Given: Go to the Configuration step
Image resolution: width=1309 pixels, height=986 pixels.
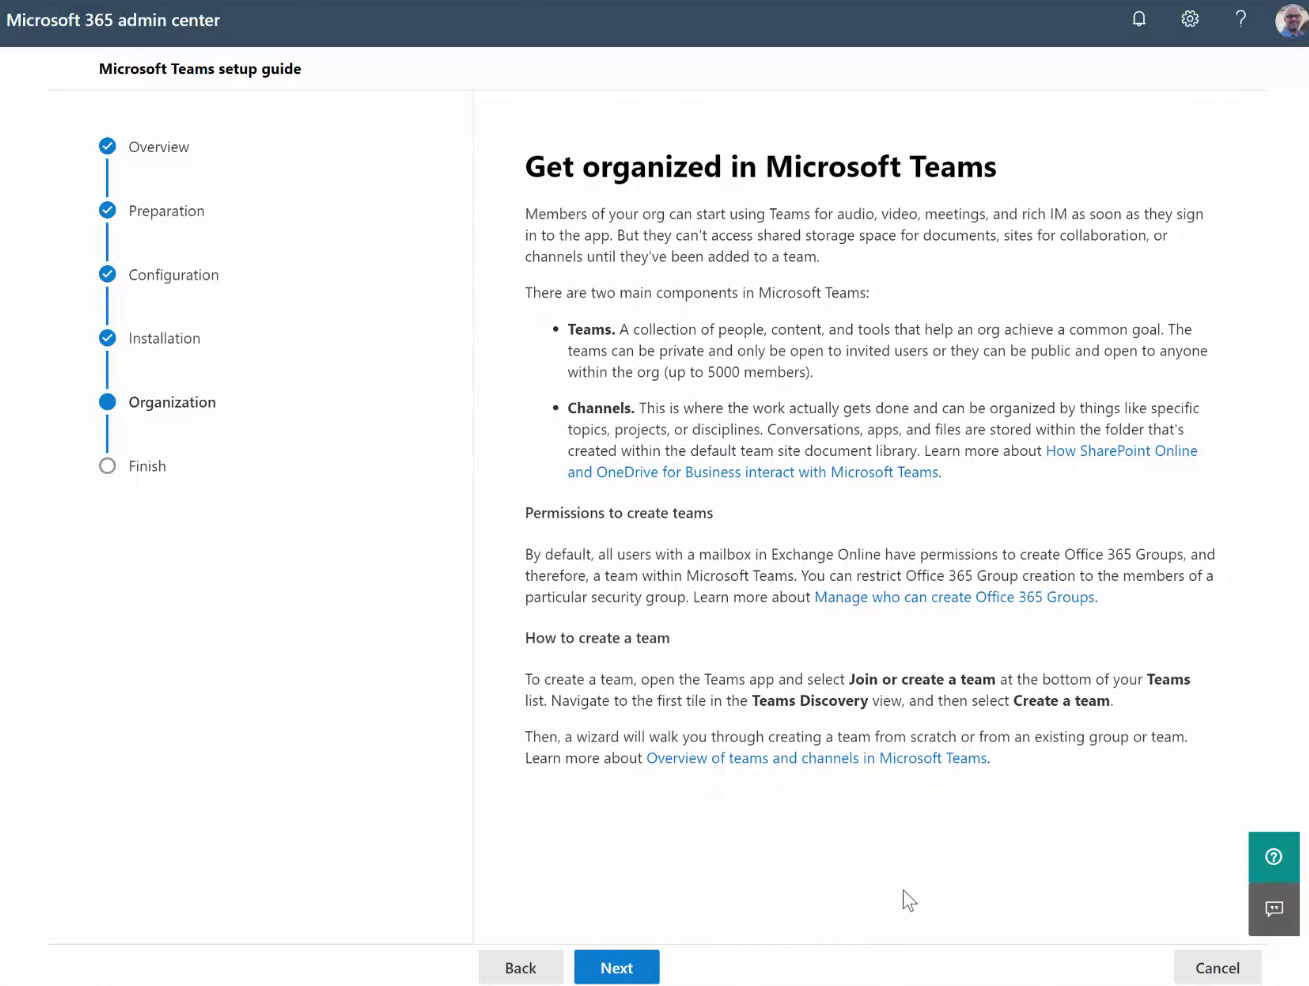Looking at the screenshot, I should tap(173, 275).
